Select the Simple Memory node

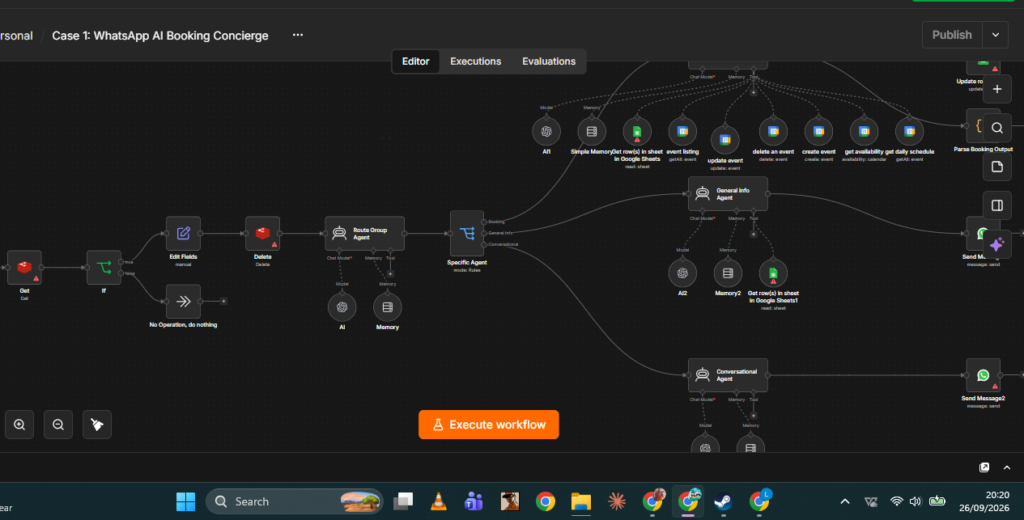(592, 131)
